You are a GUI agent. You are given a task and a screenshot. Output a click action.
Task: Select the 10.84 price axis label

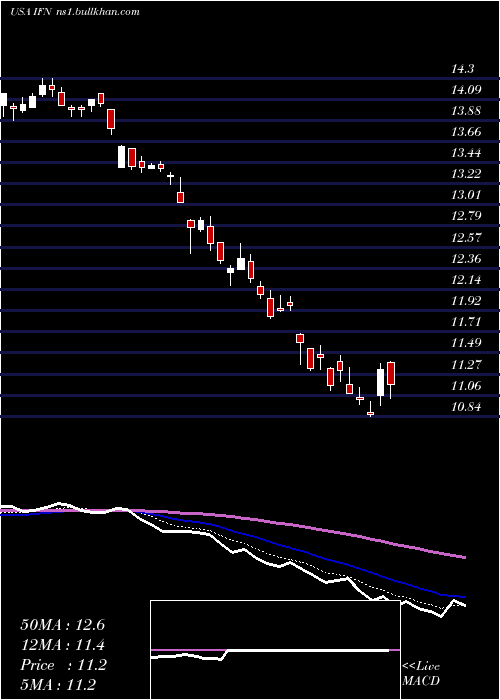pos(466,407)
